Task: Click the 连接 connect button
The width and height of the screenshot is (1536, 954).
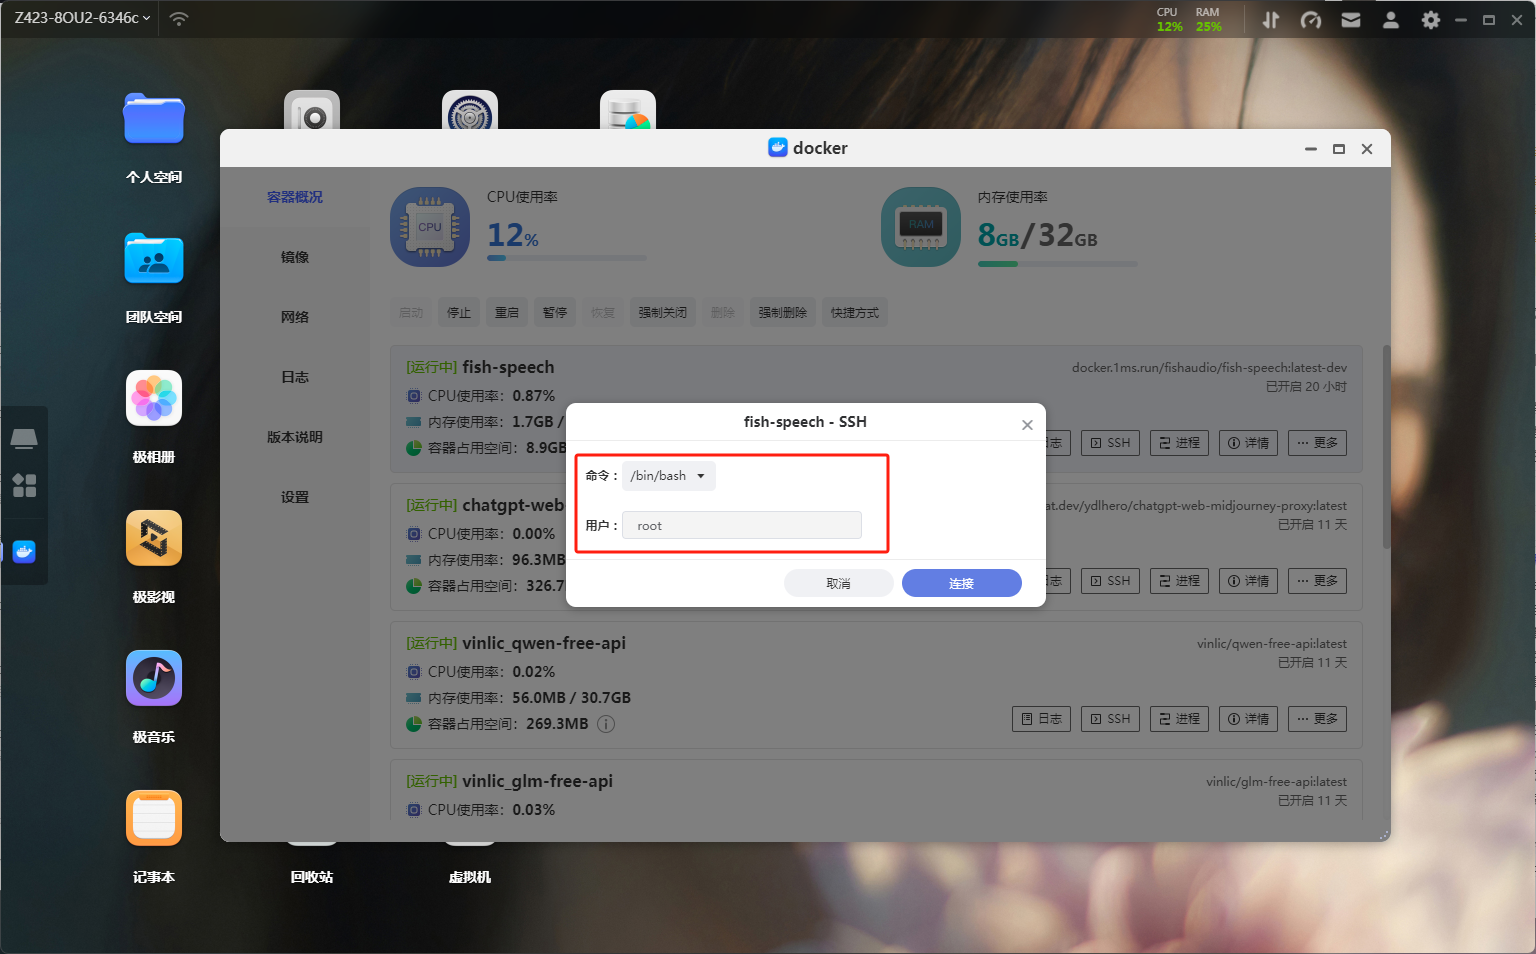Action: click(x=962, y=583)
